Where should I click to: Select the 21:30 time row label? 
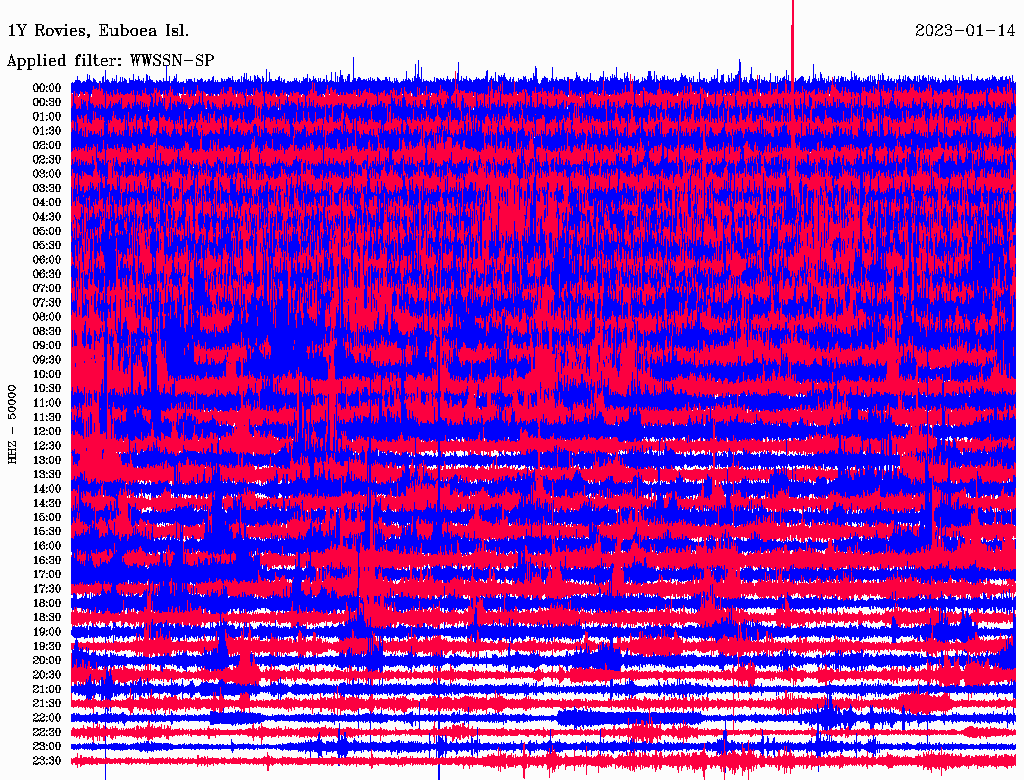pyautogui.click(x=46, y=703)
